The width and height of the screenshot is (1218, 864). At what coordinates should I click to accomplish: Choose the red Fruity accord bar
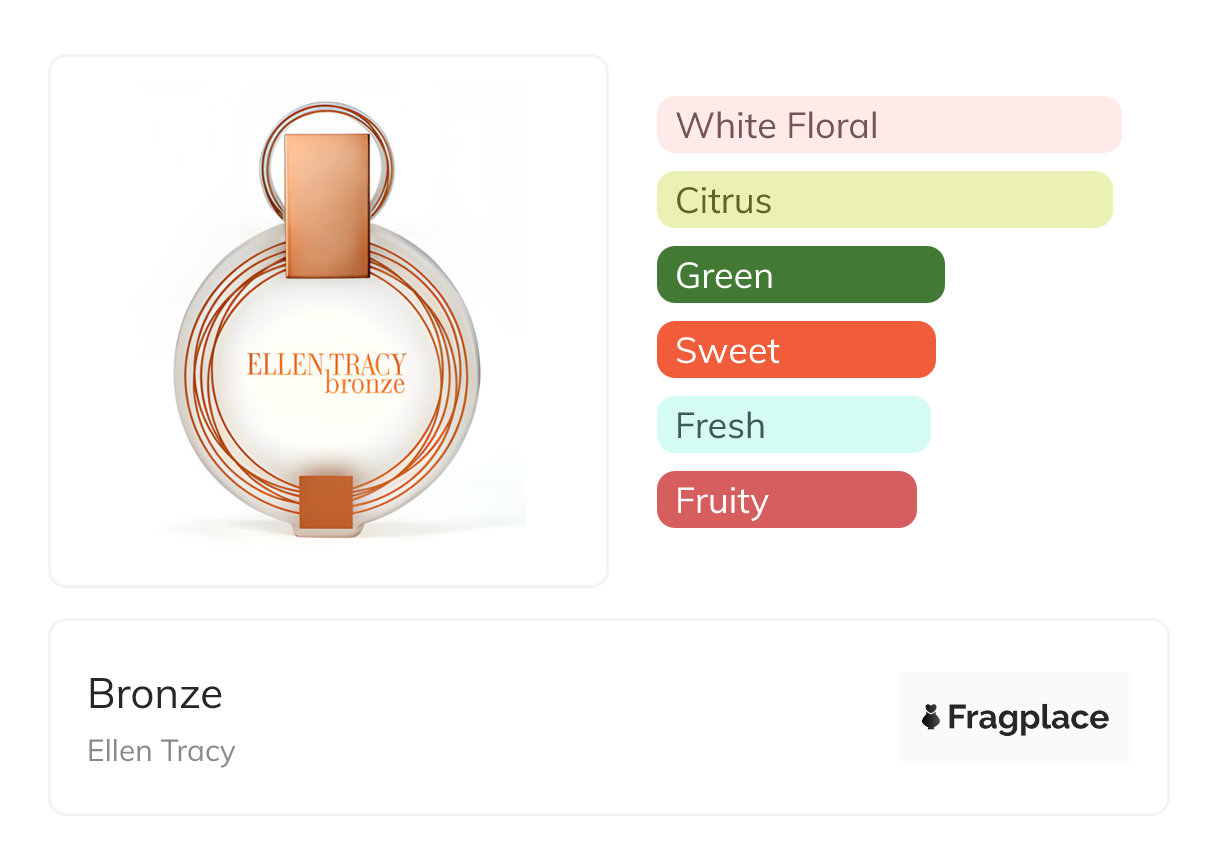(786, 500)
